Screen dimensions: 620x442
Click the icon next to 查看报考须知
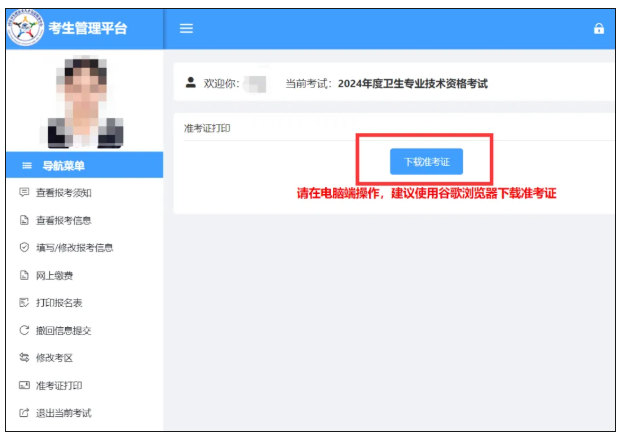point(24,193)
